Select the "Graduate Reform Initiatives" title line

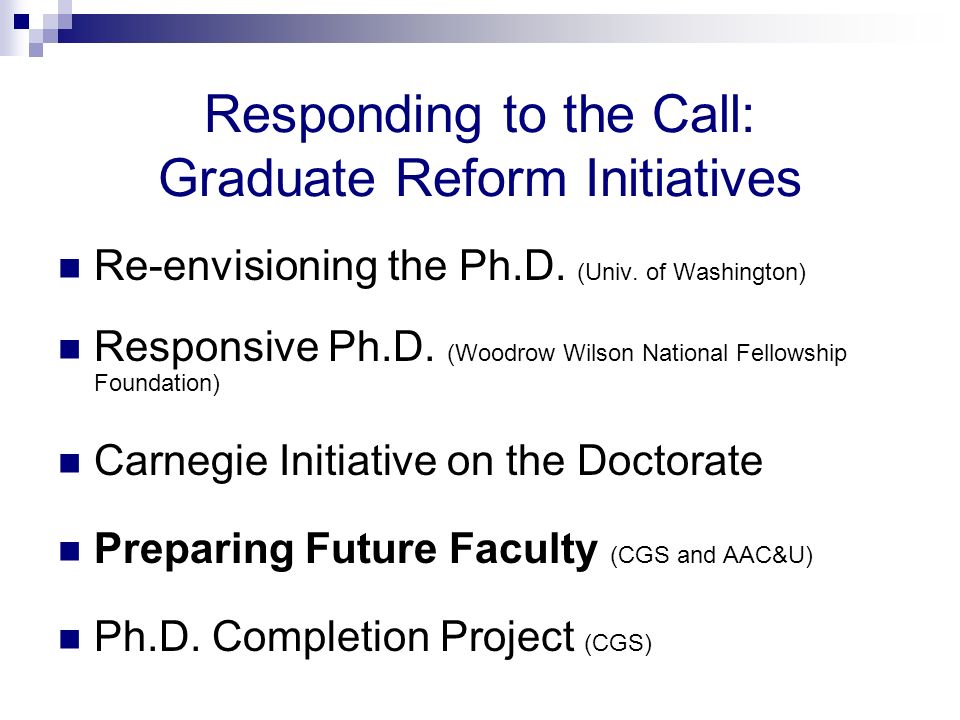click(479, 178)
